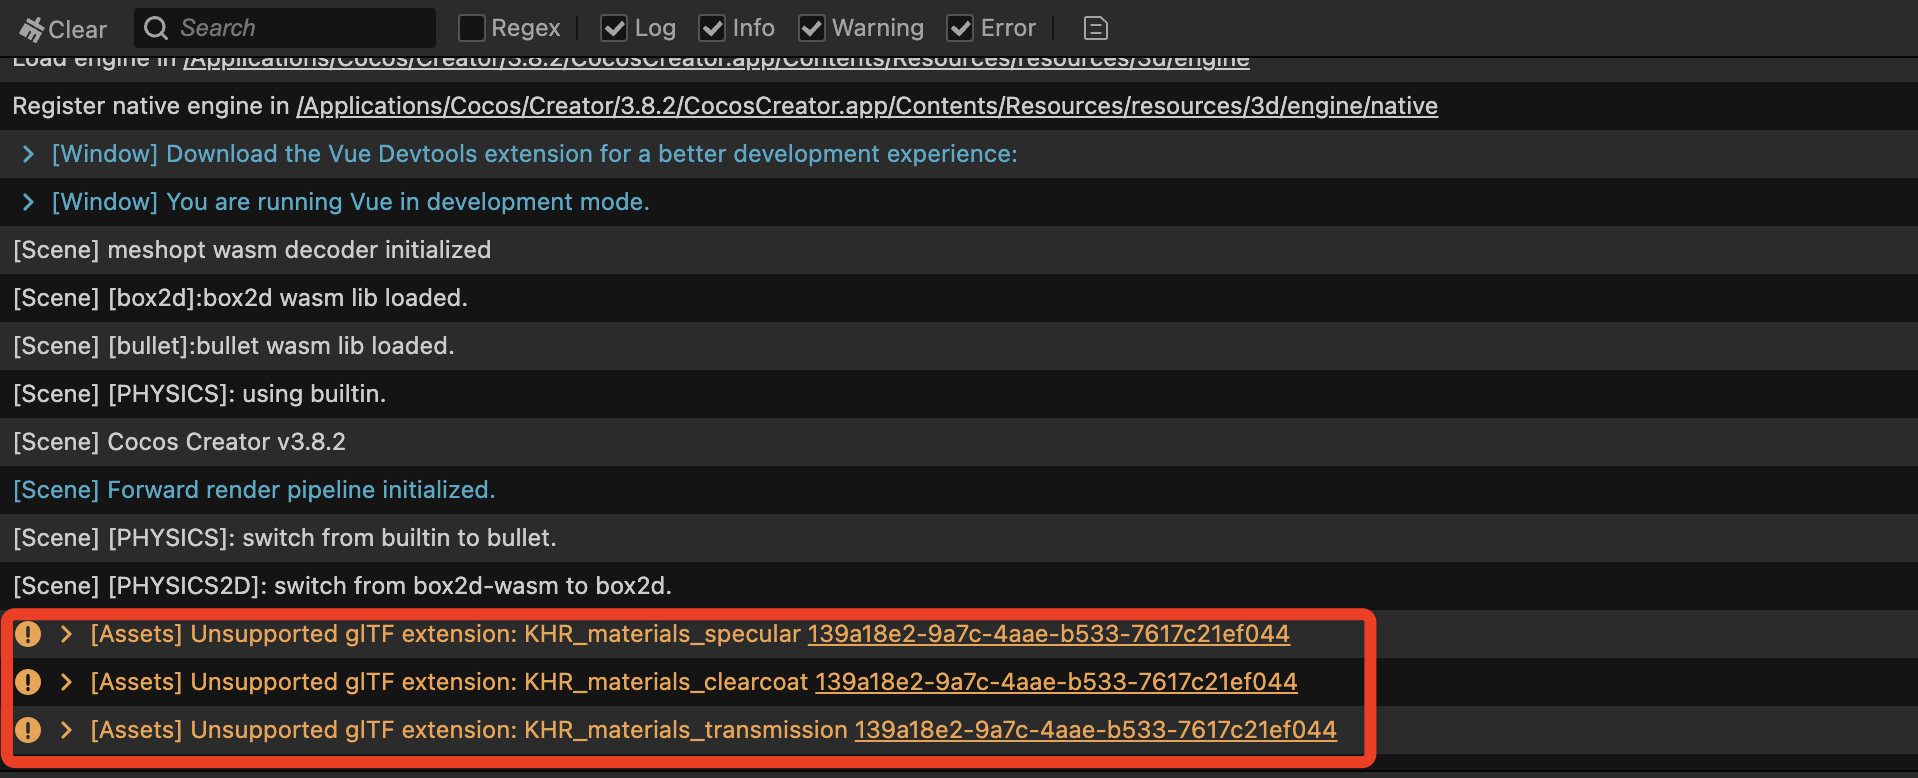Screen dimensions: 1918x778
Task: Expand the KHR_materials_clearcoat warning entry
Action: click(x=66, y=682)
